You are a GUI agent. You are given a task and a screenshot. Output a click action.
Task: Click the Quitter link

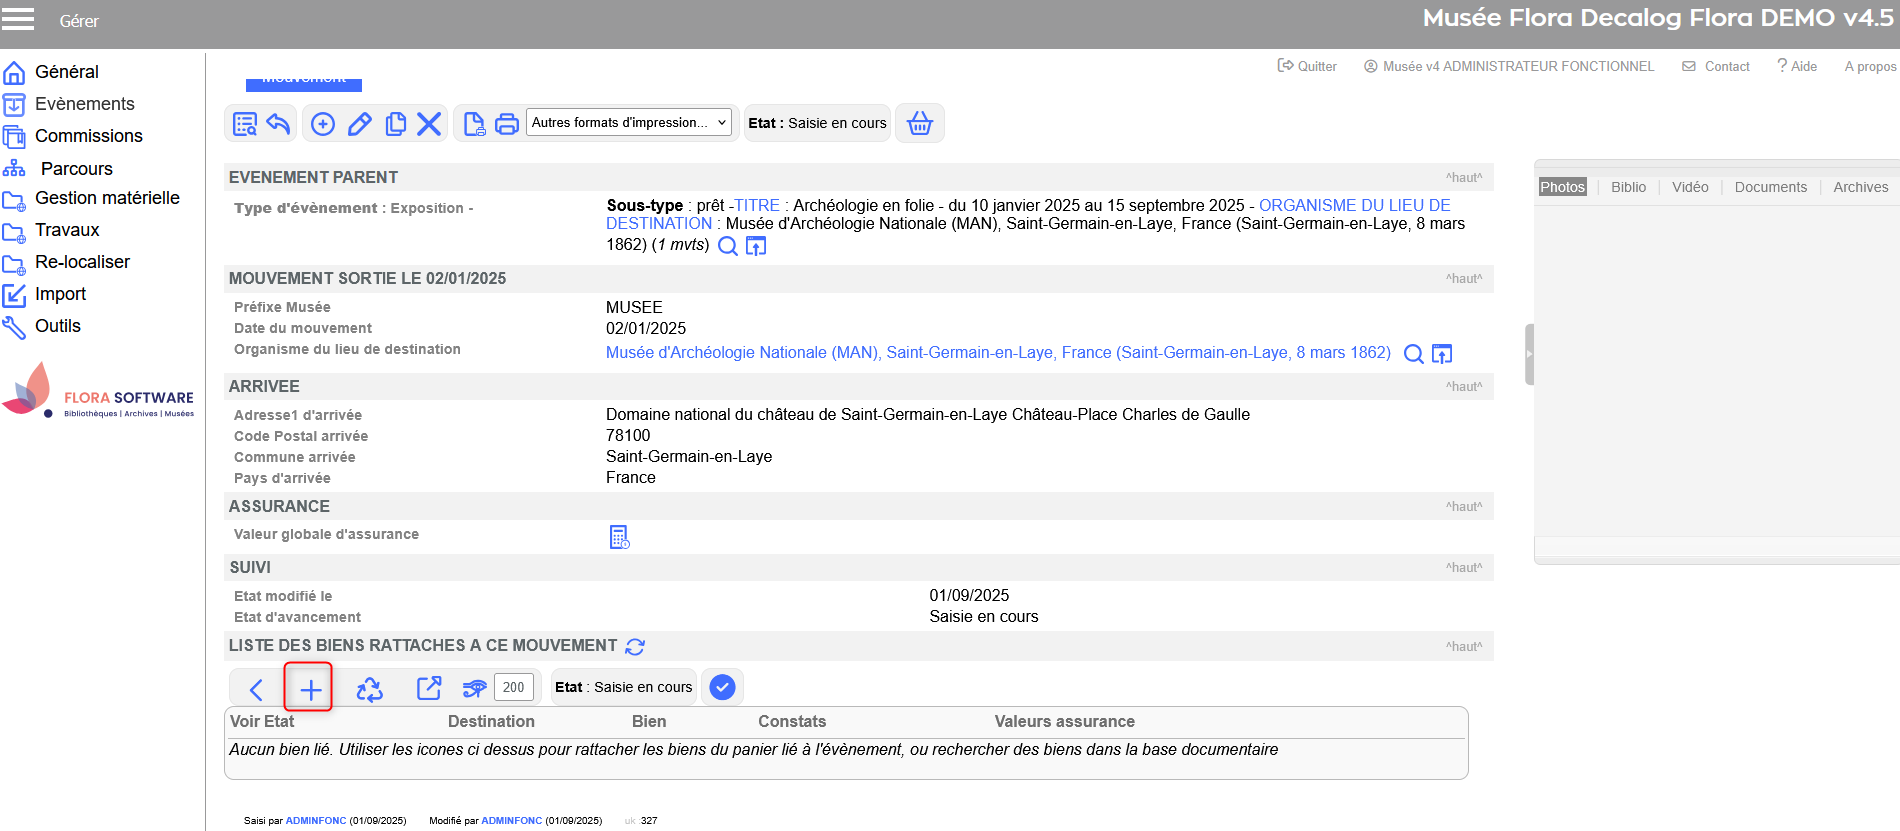coord(1308,66)
